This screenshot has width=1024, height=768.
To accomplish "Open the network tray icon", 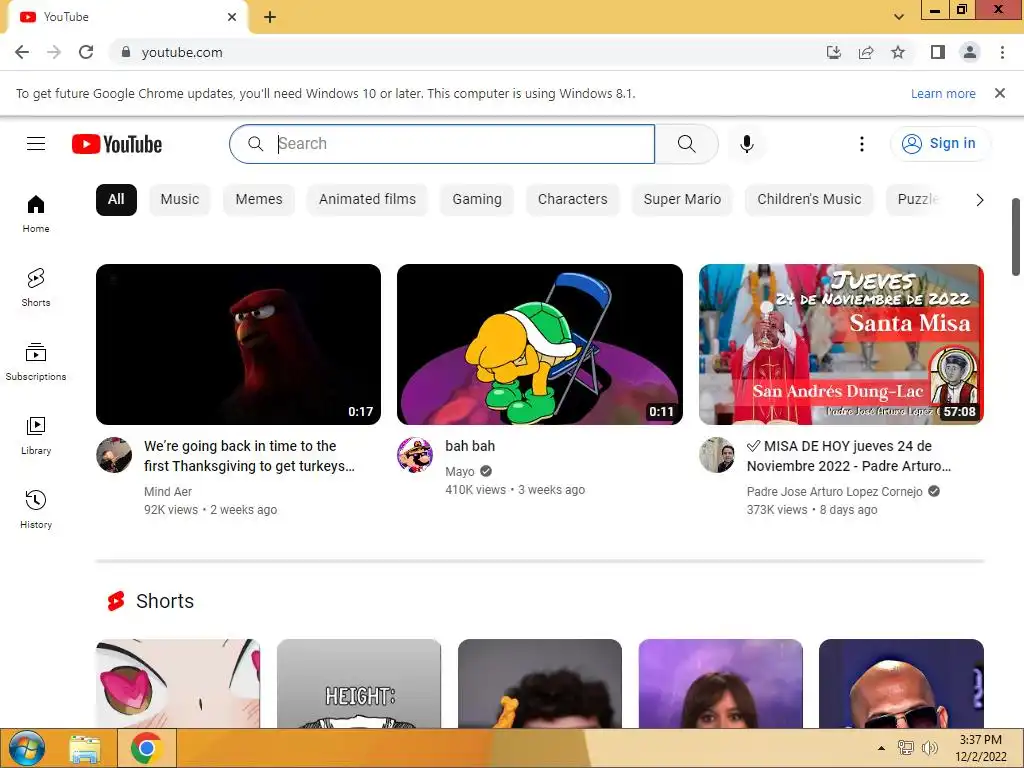I will click(x=905, y=748).
